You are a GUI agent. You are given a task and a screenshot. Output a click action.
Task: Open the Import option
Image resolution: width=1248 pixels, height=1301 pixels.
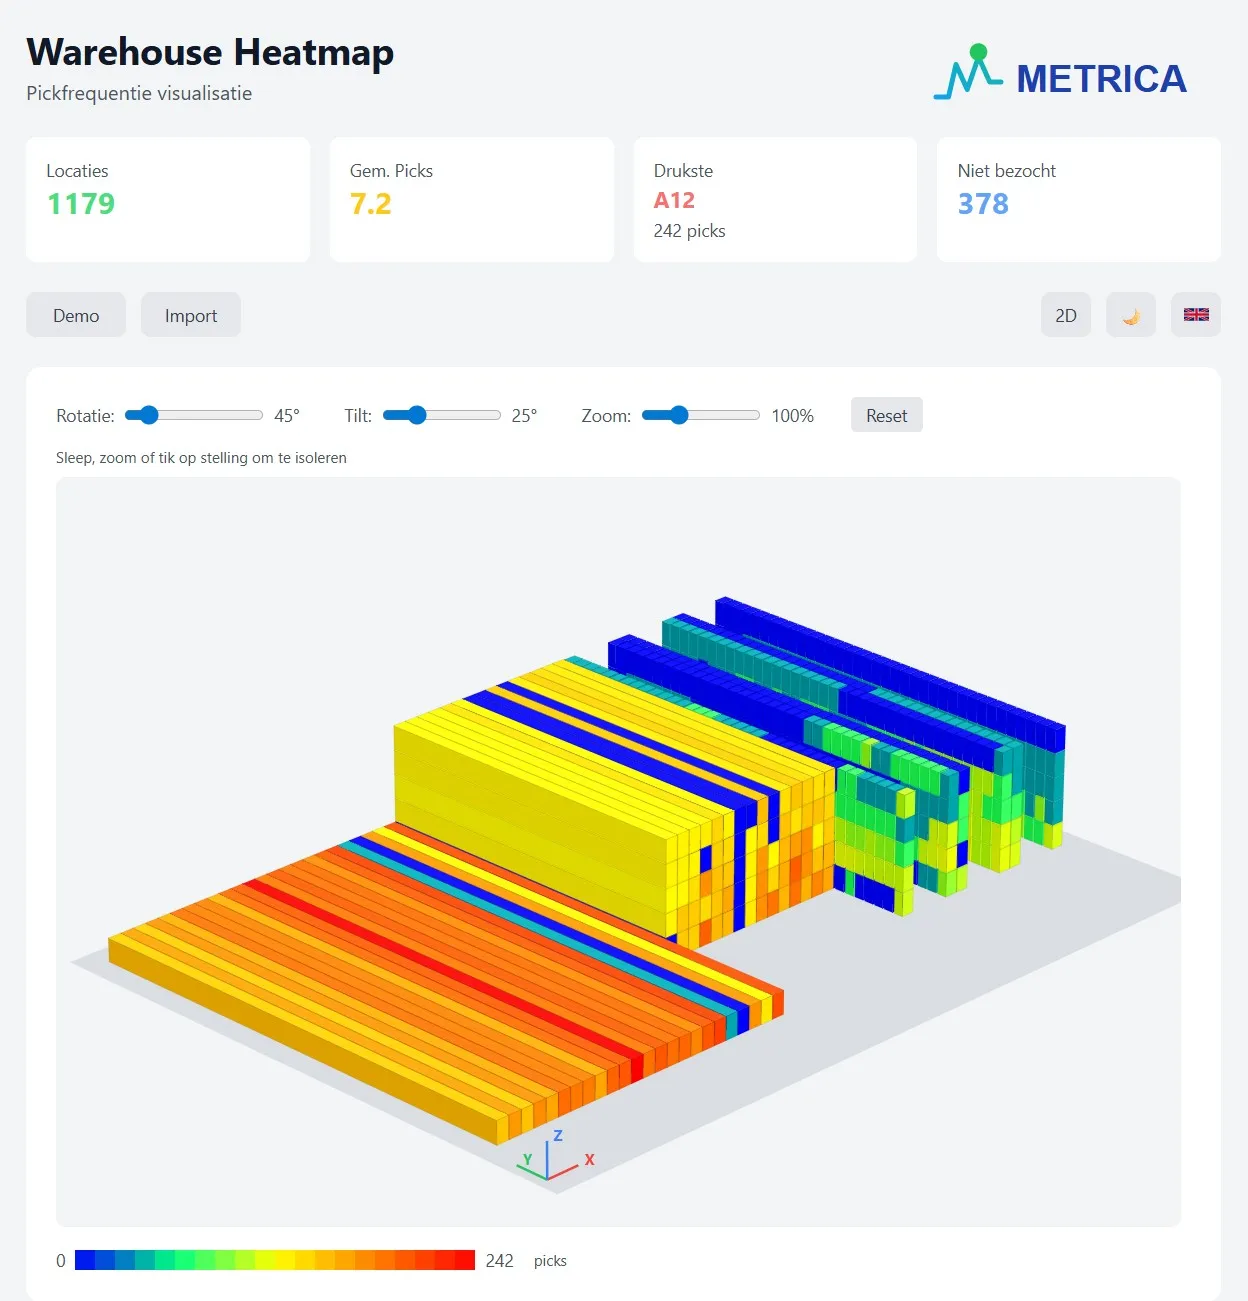[x=191, y=315]
